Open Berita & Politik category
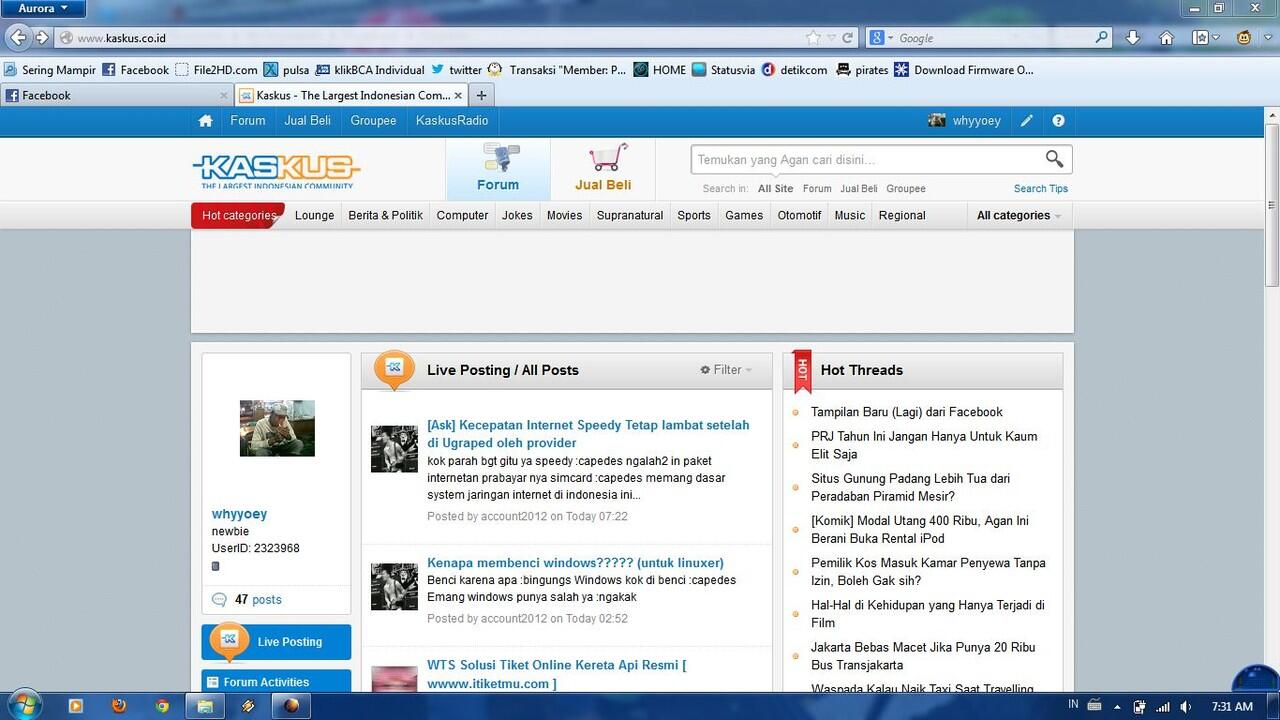Viewport: 1280px width, 720px height. pos(385,216)
